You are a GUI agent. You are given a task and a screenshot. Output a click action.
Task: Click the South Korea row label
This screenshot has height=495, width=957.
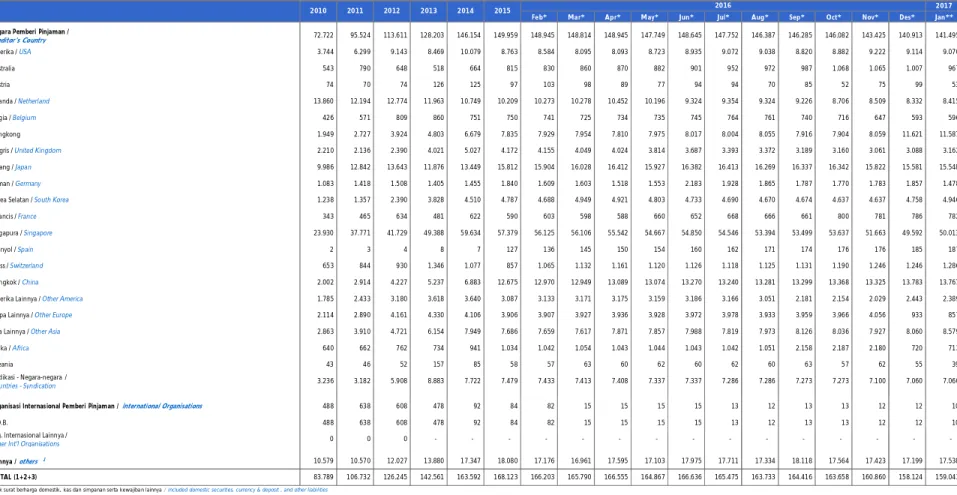pos(51,200)
